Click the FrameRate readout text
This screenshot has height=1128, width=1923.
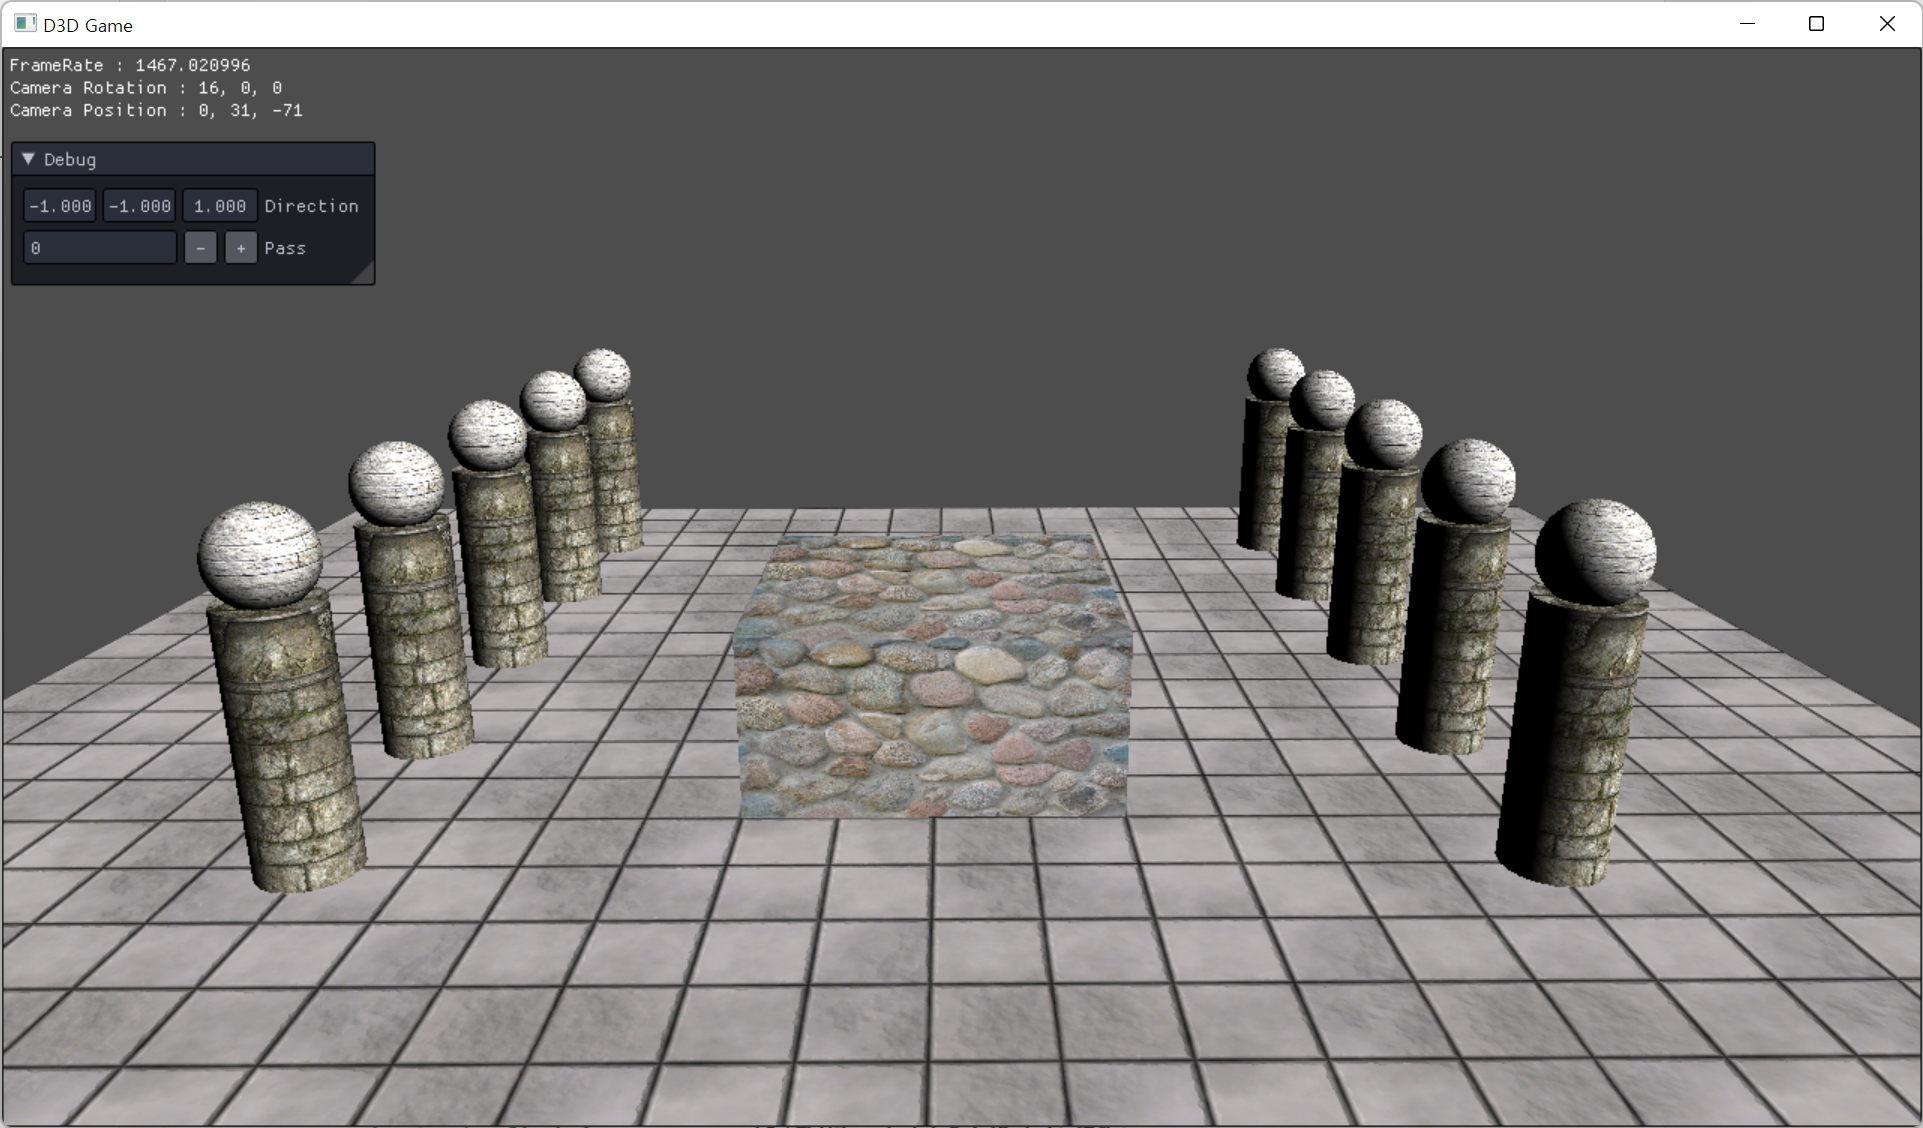130,65
